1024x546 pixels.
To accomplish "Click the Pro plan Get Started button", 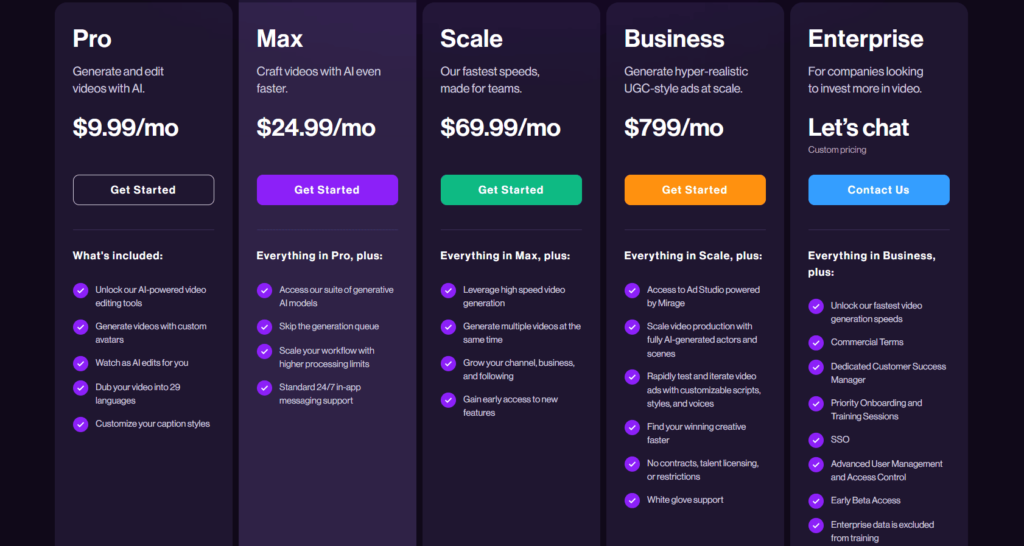I will (x=144, y=190).
